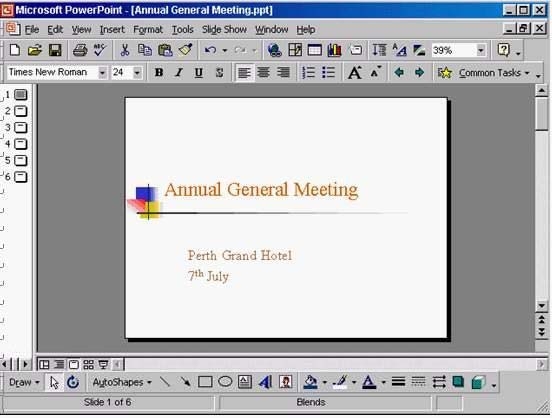Toggle the Show Formatting icon
Image resolution: width=552 pixels, height=418 pixels.
click(399, 50)
